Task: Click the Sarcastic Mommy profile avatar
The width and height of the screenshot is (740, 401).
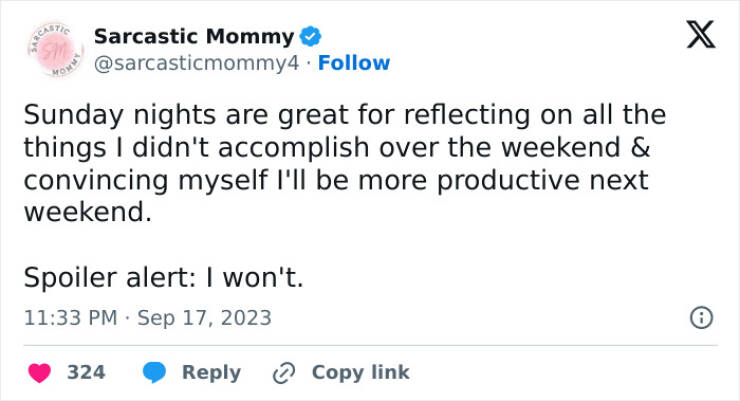Action: (48, 50)
